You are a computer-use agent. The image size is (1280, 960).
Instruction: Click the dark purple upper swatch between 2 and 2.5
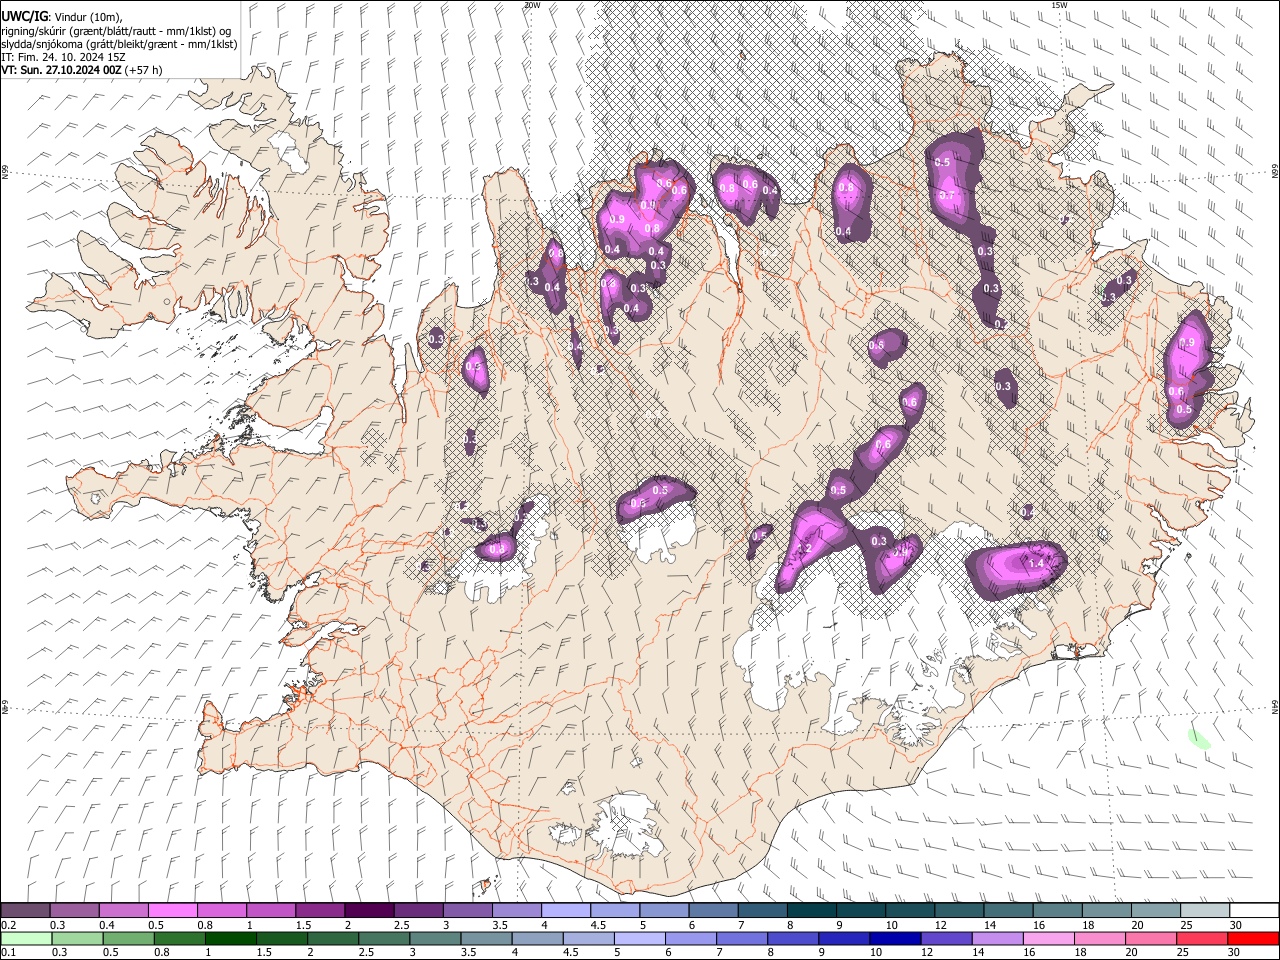(x=369, y=911)
